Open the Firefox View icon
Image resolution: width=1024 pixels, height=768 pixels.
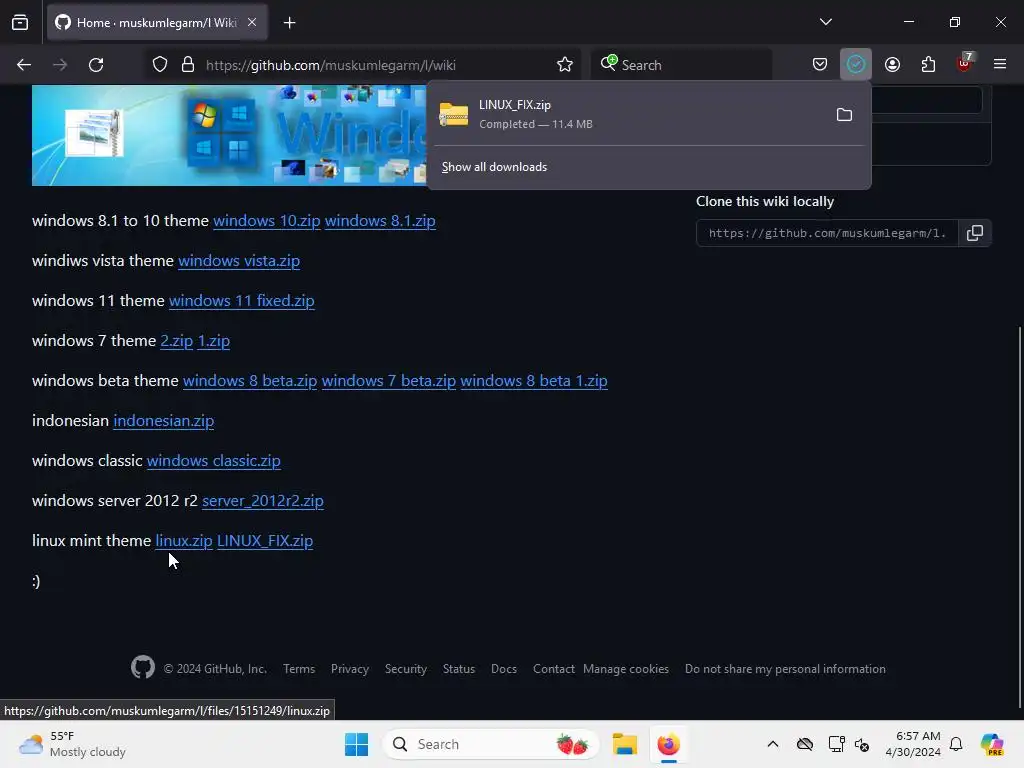click(20, 22)
